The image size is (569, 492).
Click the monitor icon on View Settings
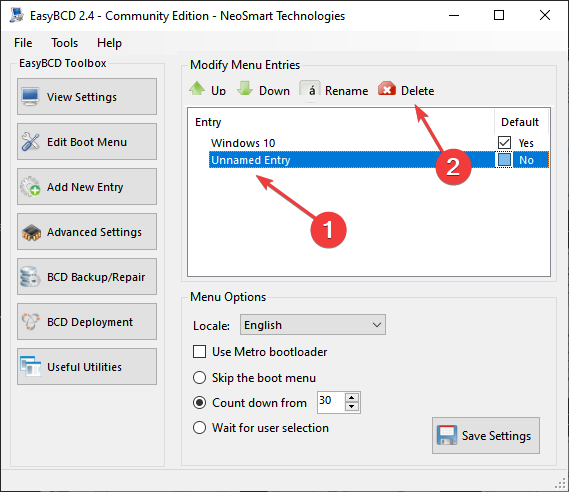point(30,97)
